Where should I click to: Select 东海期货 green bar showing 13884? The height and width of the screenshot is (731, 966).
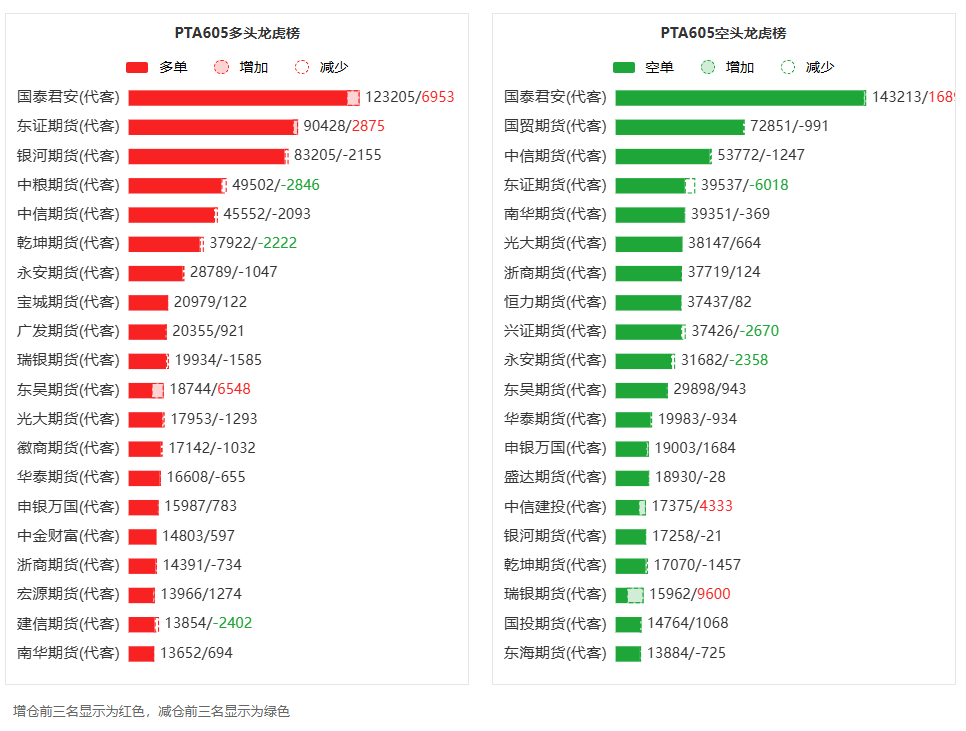(x=628, y=653)
